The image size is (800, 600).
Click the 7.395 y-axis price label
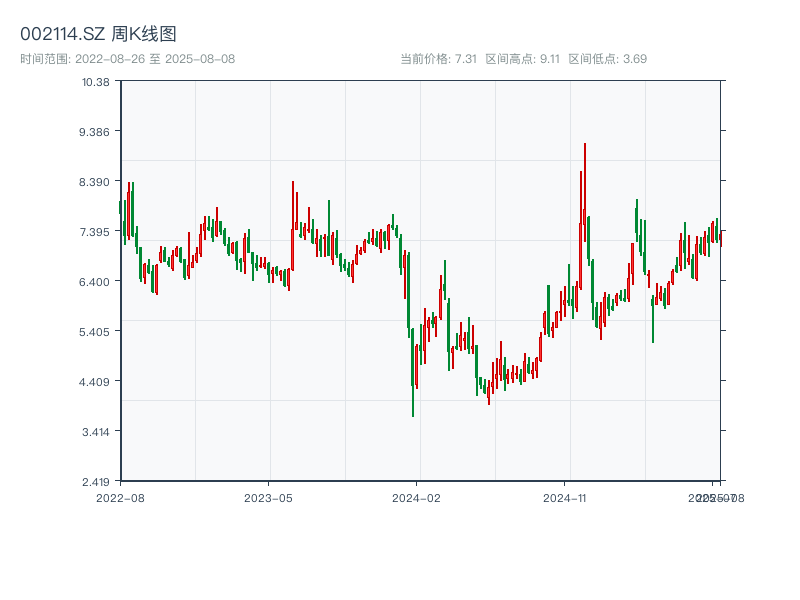(97, 232)
